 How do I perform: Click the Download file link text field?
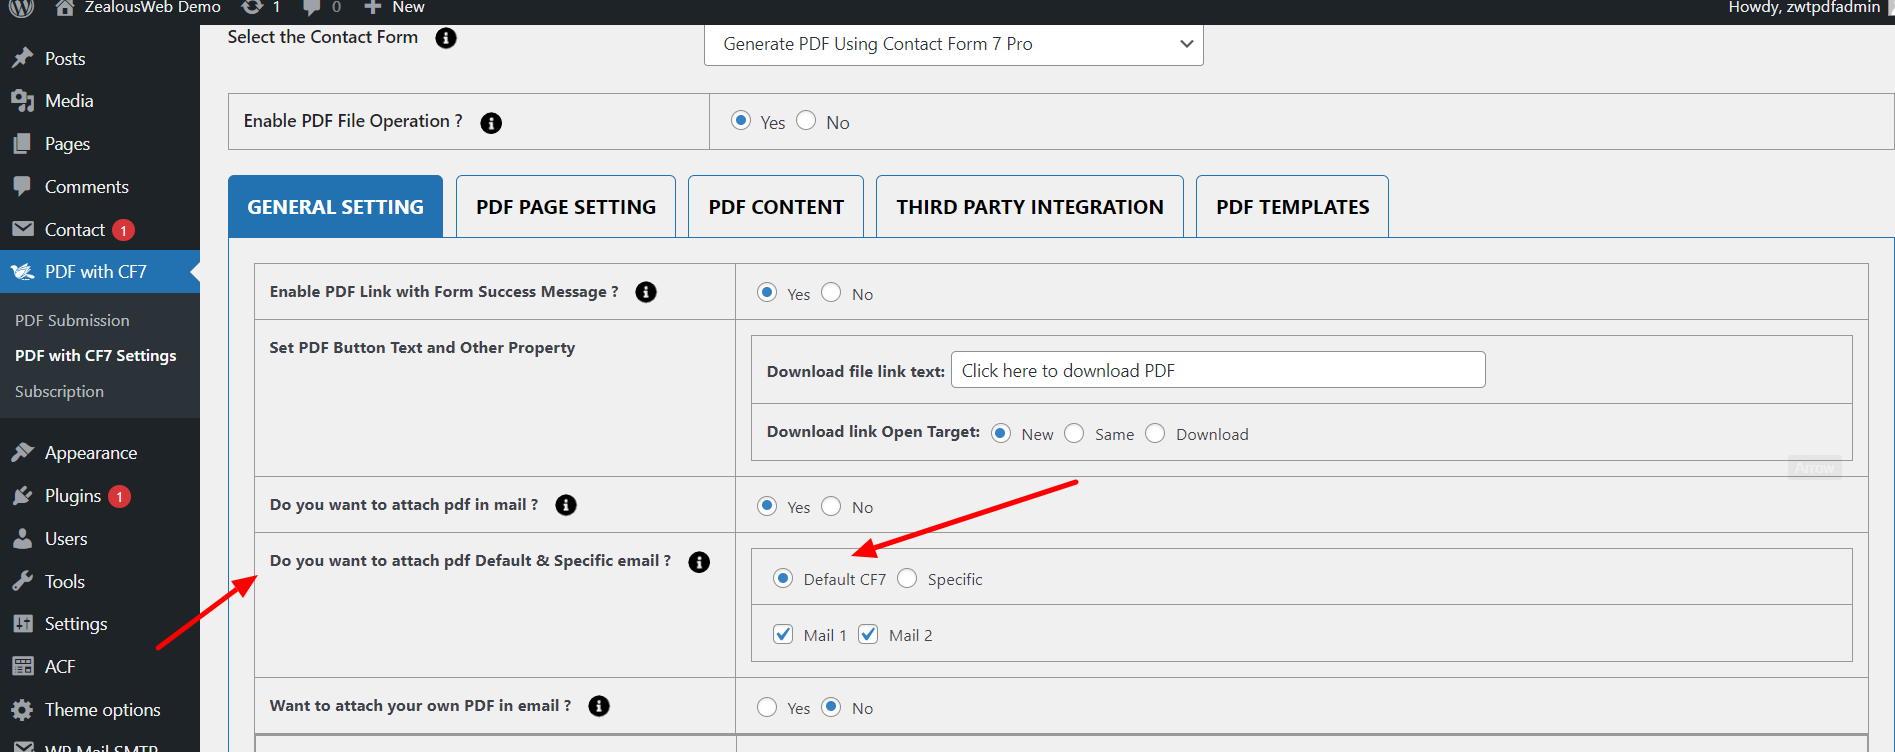[x=1217, y=370]
